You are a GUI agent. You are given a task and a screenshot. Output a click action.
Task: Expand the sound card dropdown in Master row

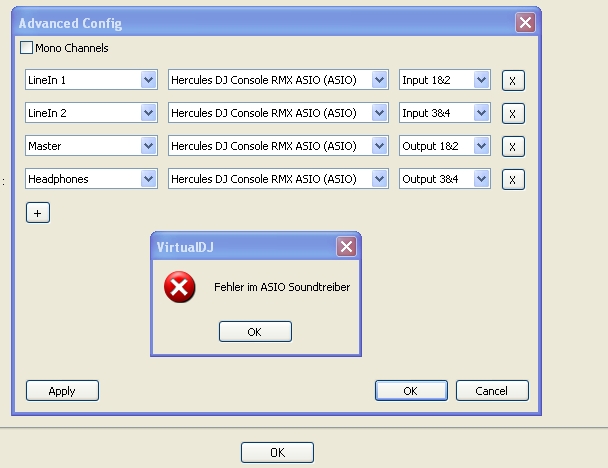click(278, 146)
